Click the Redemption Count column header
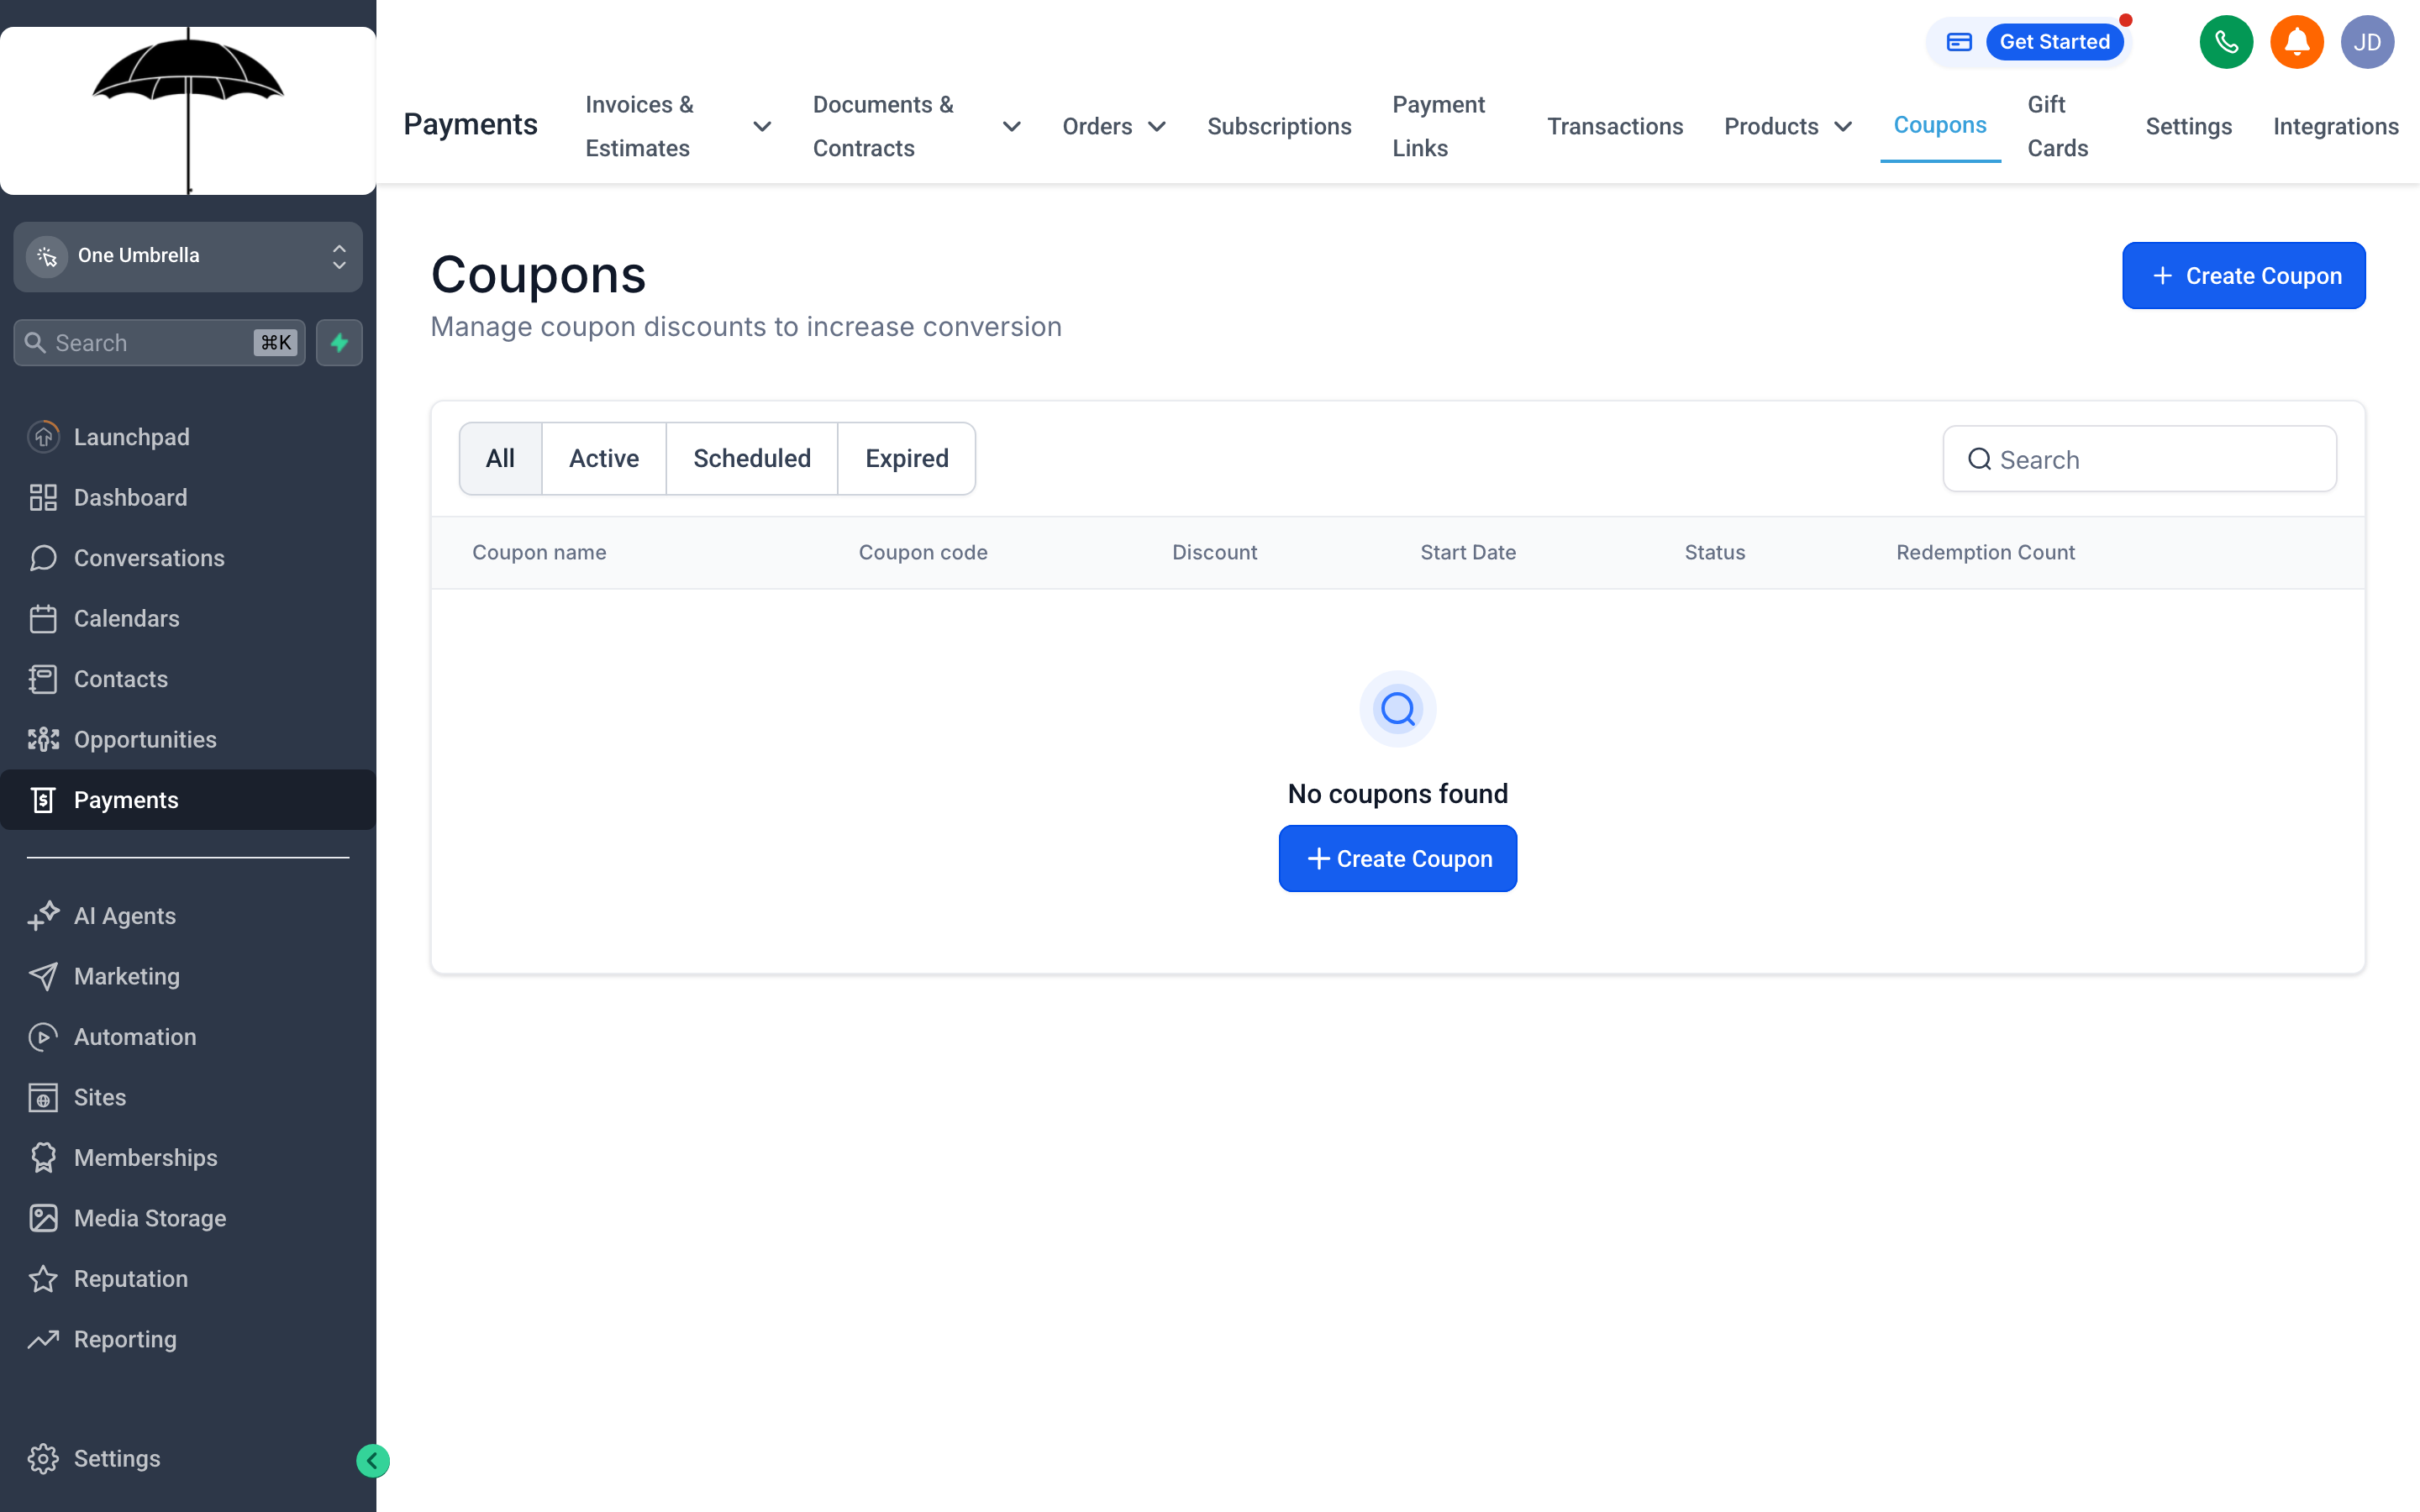Viewport: 2420px width, 1512px height. coord(1985,552)
